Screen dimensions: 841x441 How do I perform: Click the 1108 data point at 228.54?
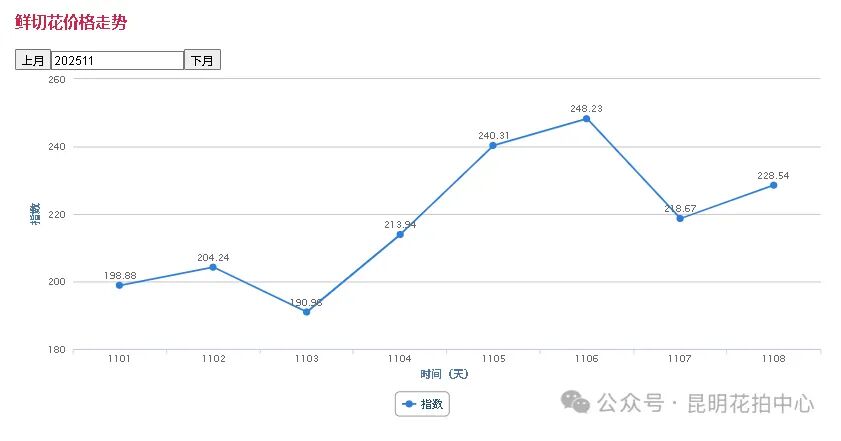click(773, 185)
